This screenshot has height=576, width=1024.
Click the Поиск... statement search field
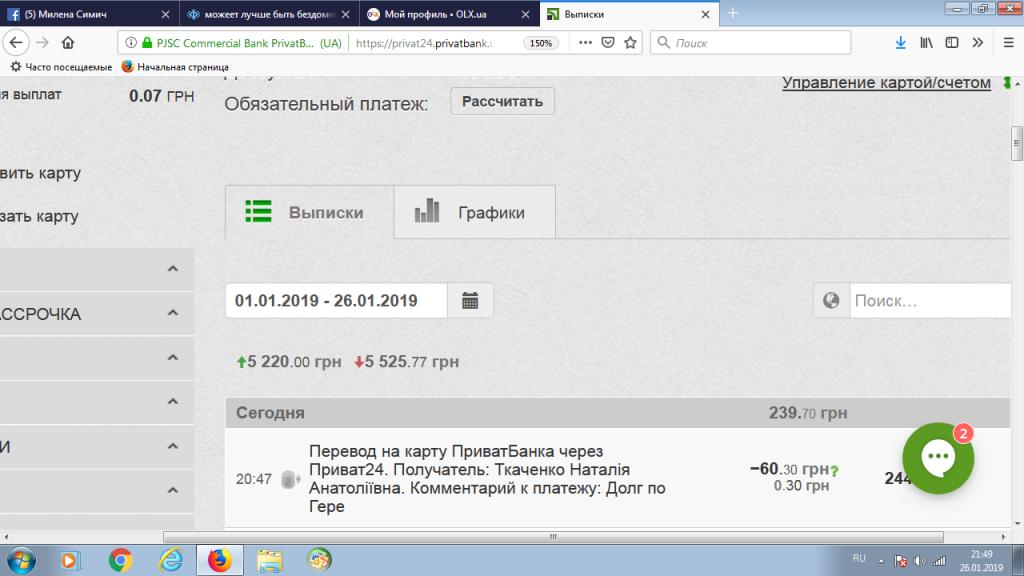click(930, 300)
